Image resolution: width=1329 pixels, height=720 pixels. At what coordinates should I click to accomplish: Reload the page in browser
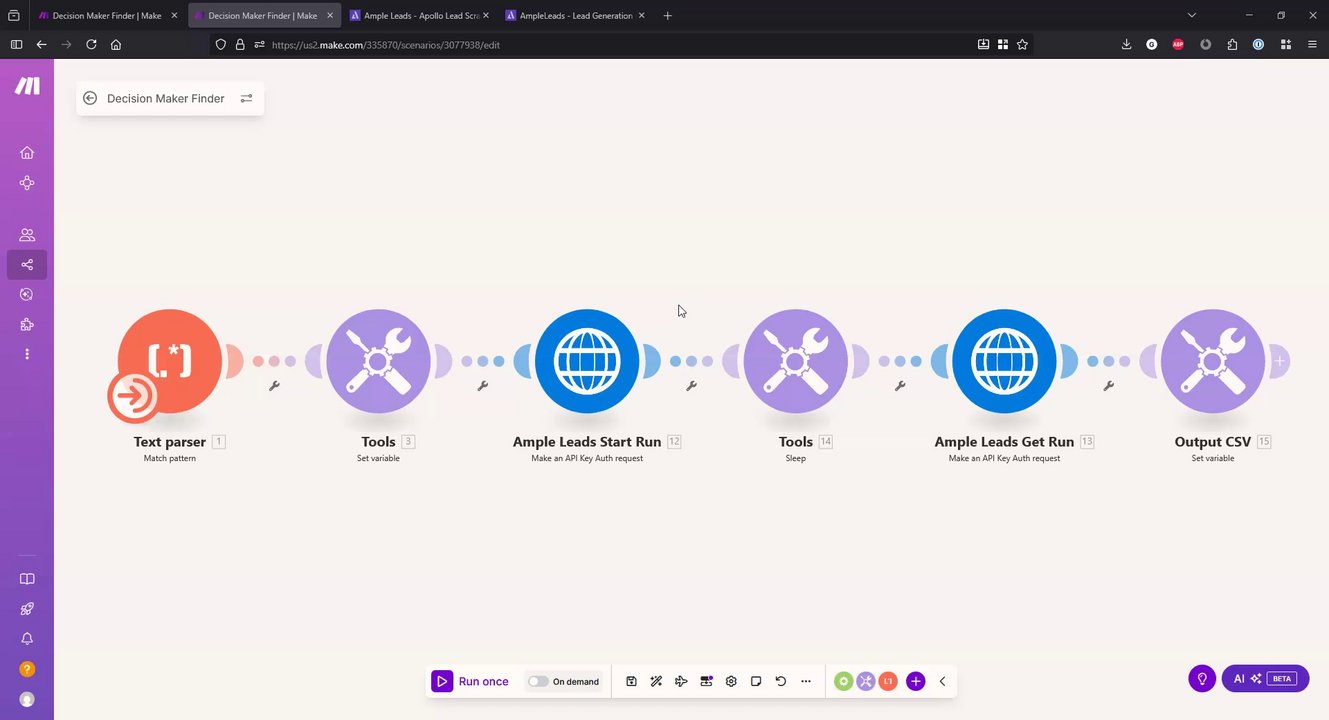tap(91, 44)
